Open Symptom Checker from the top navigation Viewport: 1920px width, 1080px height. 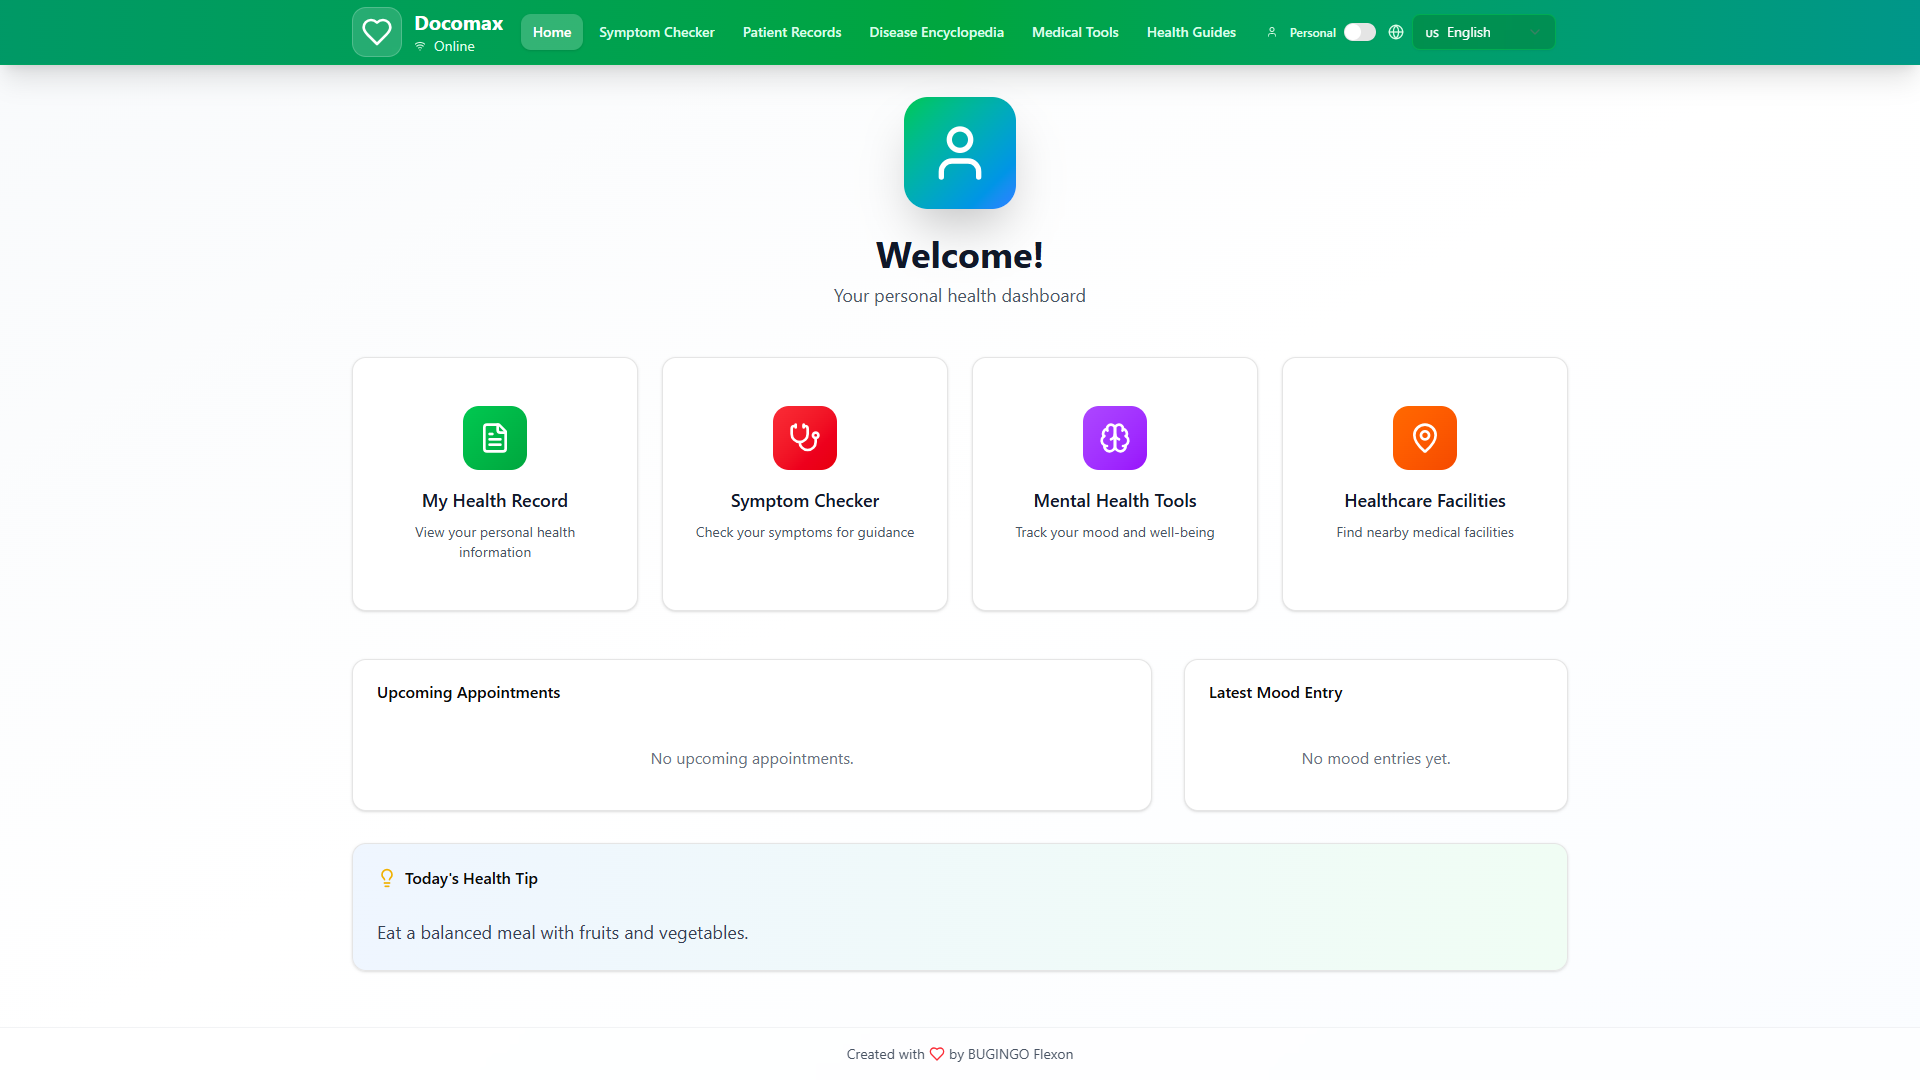[657, 32]
